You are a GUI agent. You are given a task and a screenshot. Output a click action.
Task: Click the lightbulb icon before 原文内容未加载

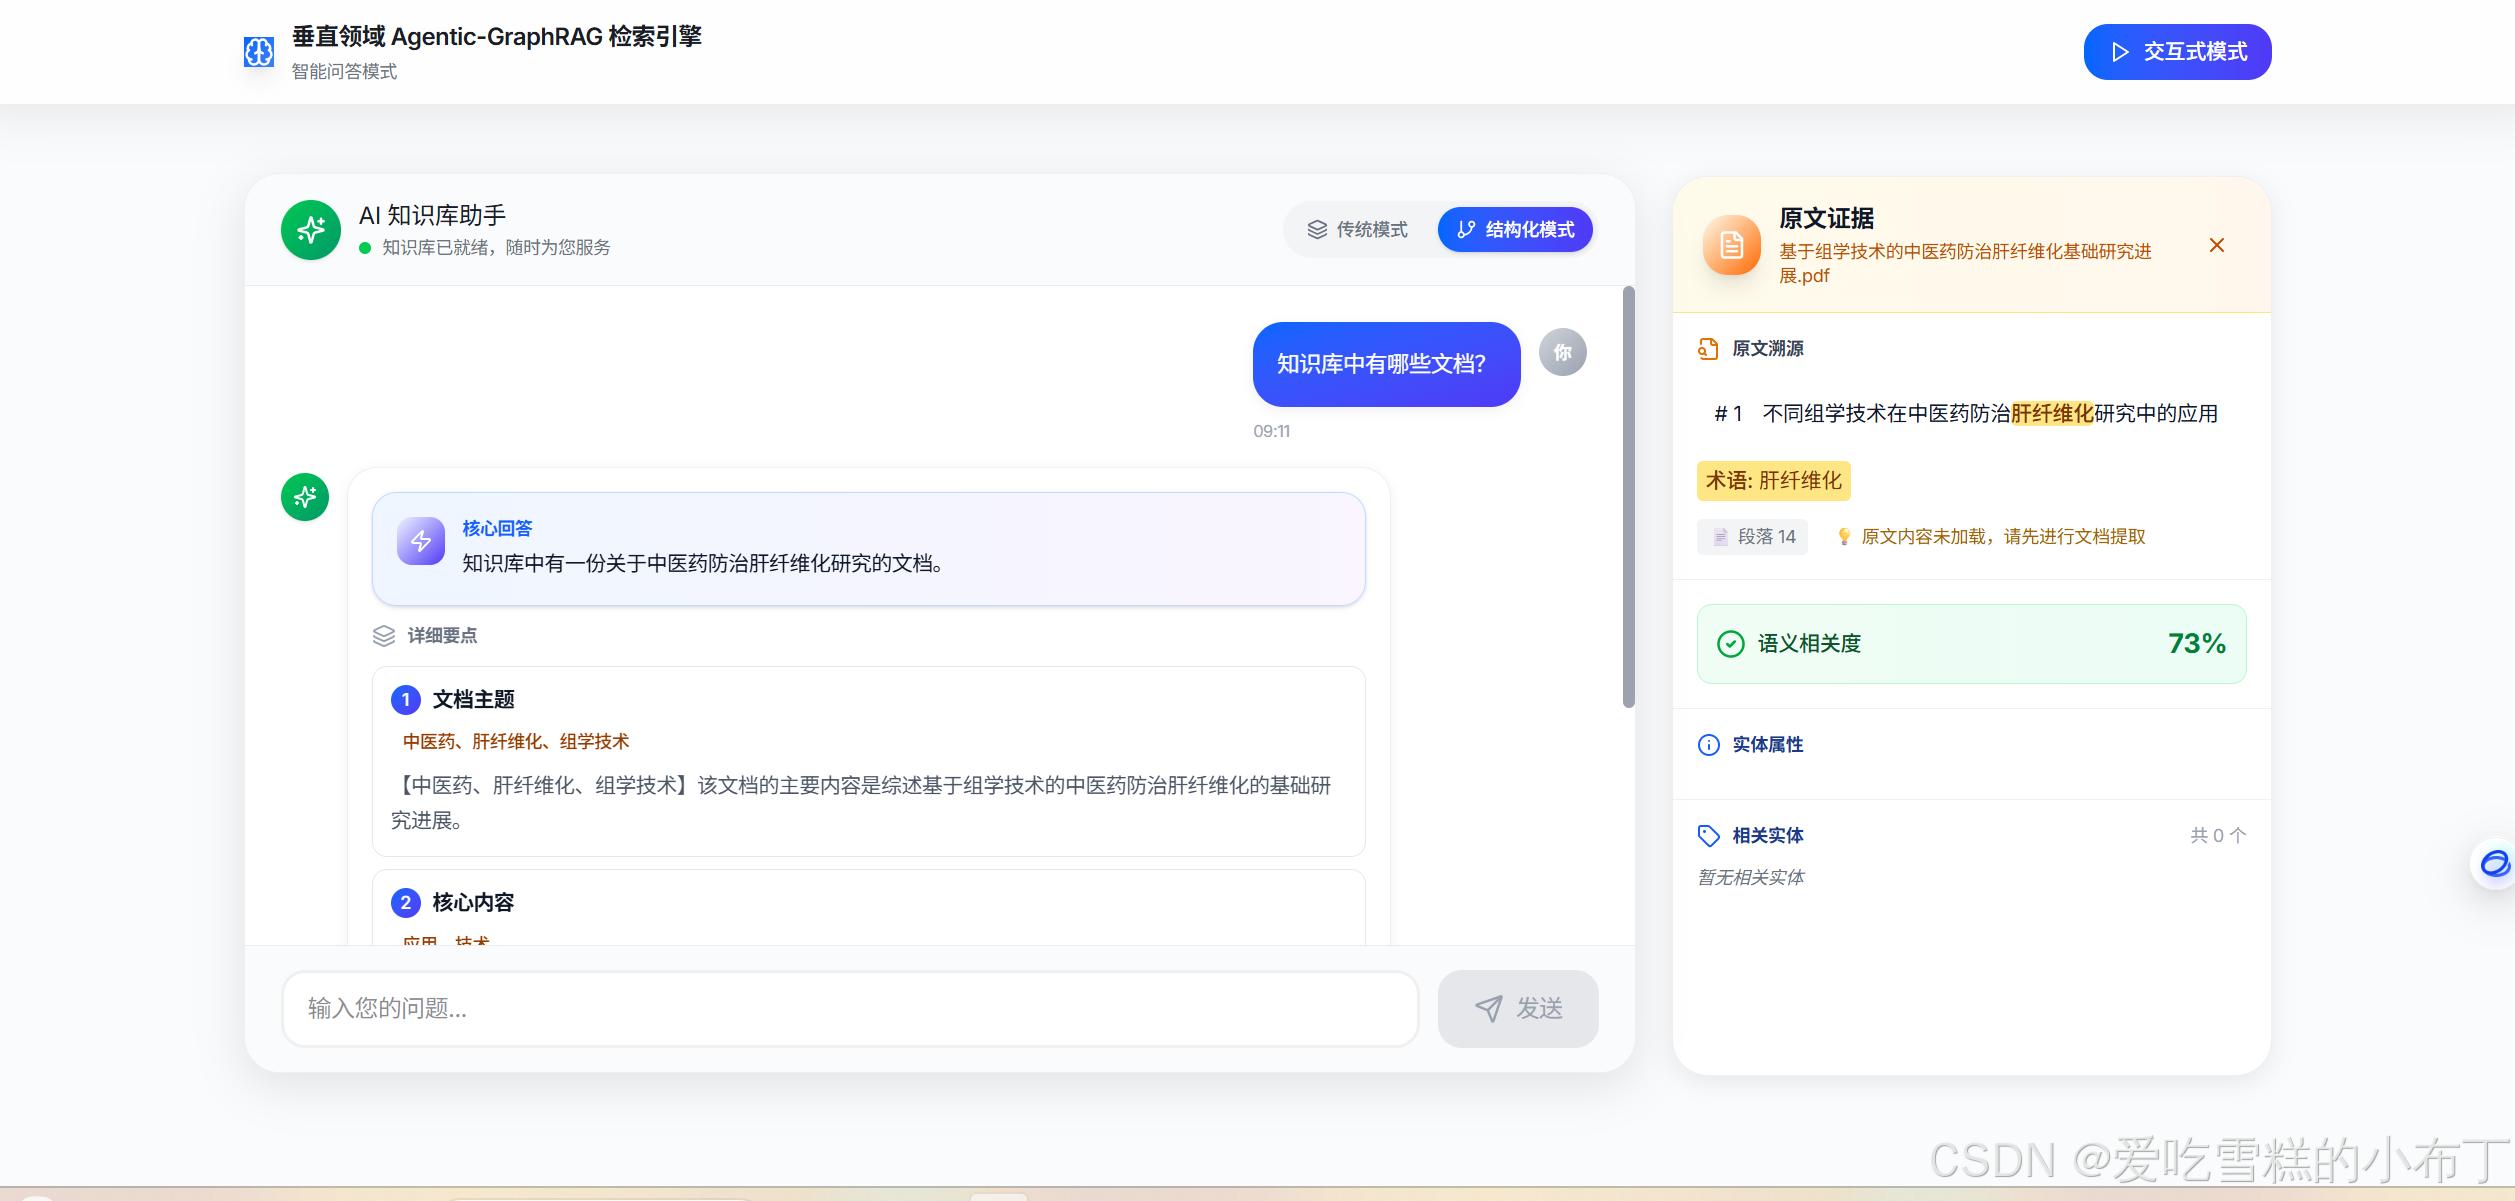1844,537
